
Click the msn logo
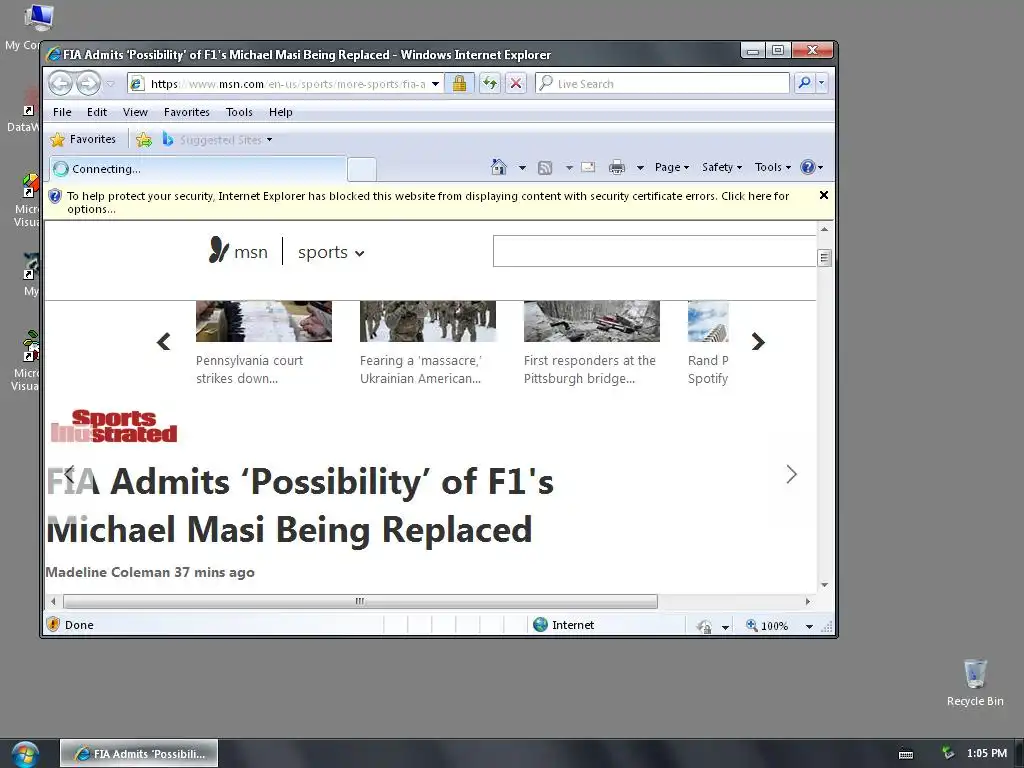[238, 251]
